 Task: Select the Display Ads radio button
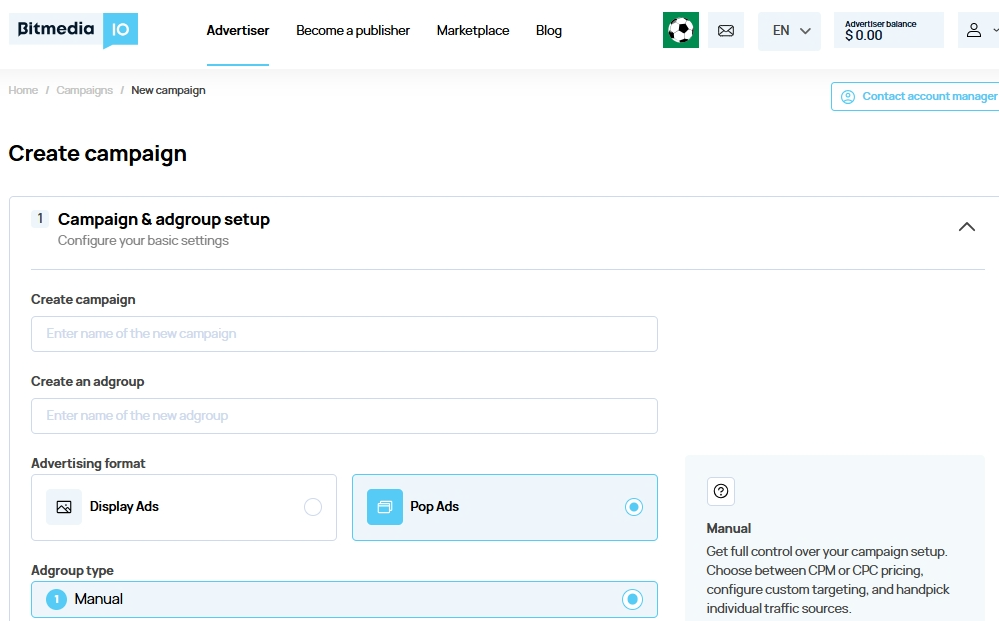[x=313, y=507]
